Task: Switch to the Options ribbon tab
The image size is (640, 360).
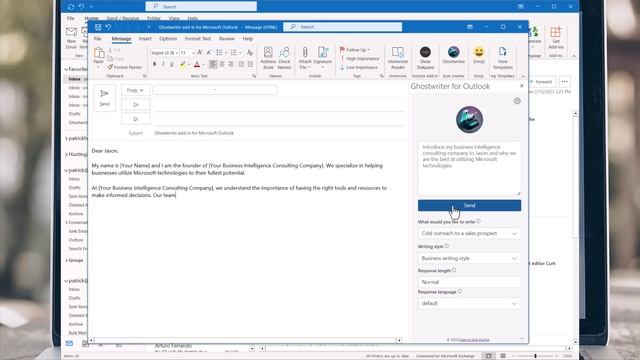Action: (x=168, y=39)
